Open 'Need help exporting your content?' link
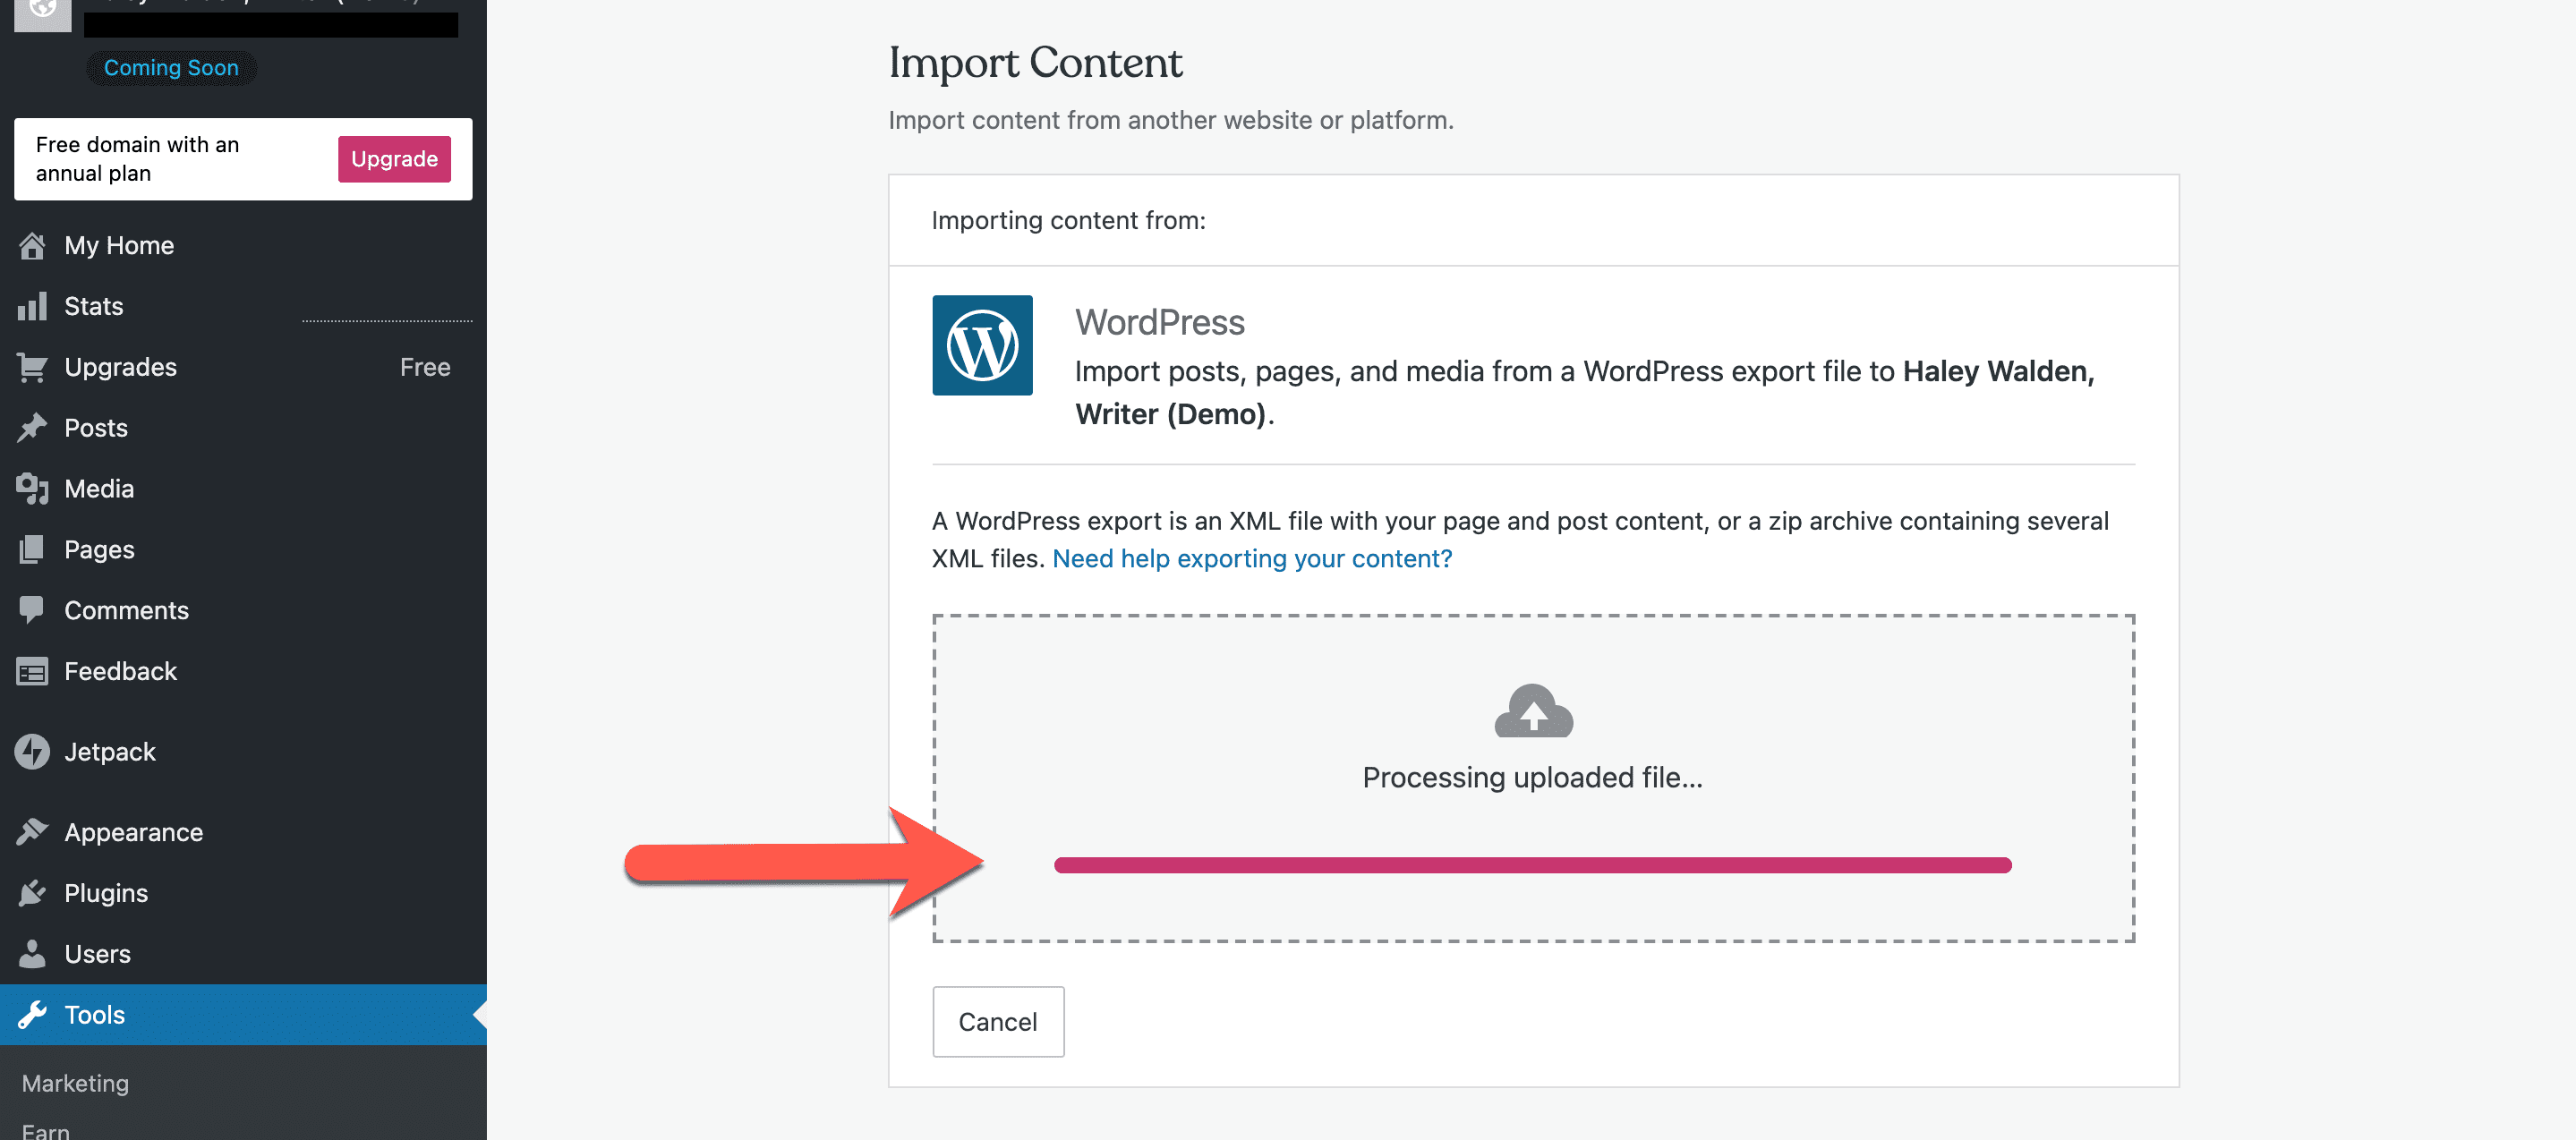The width and height of the screenshot is (2576, 1140). click(1252, 559)
